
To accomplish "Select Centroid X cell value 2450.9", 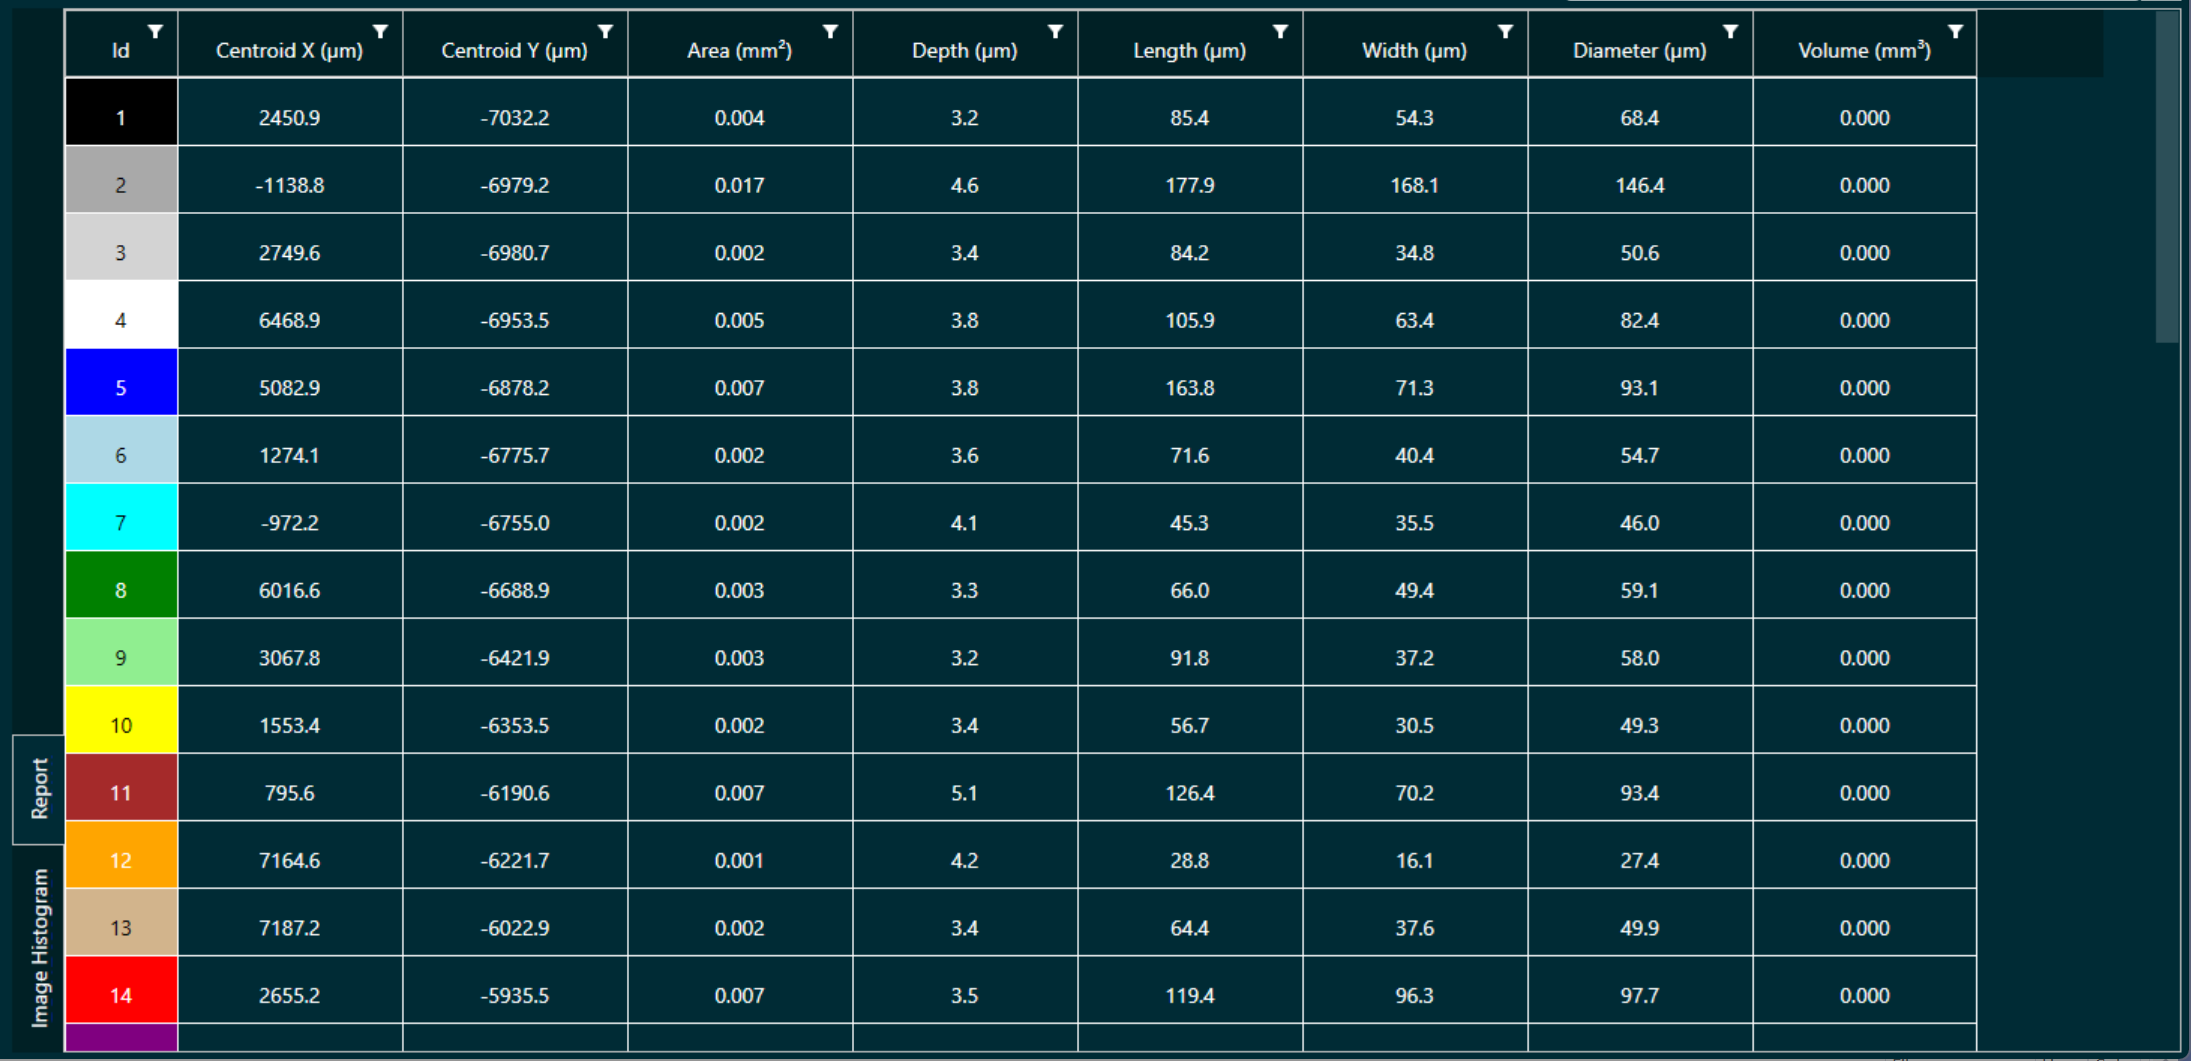I will 289,118.
